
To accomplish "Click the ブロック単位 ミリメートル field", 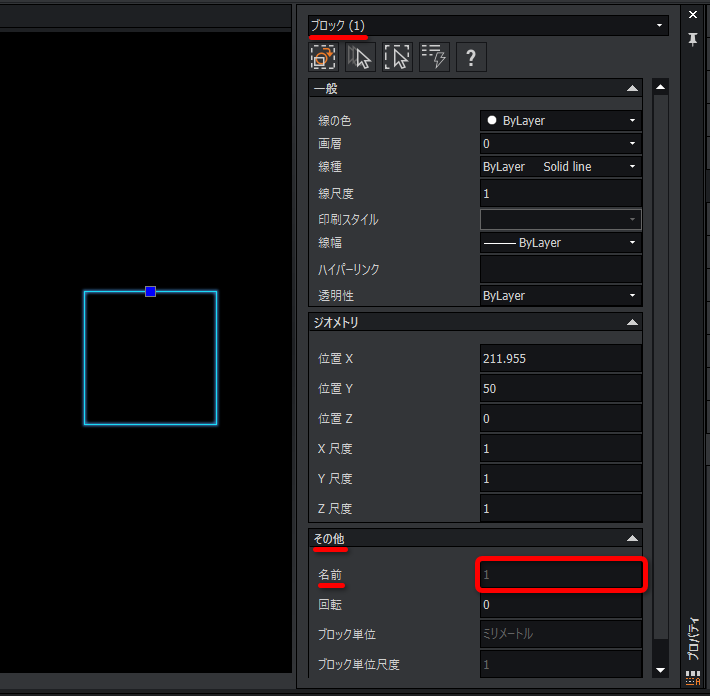I will point(561,634).
